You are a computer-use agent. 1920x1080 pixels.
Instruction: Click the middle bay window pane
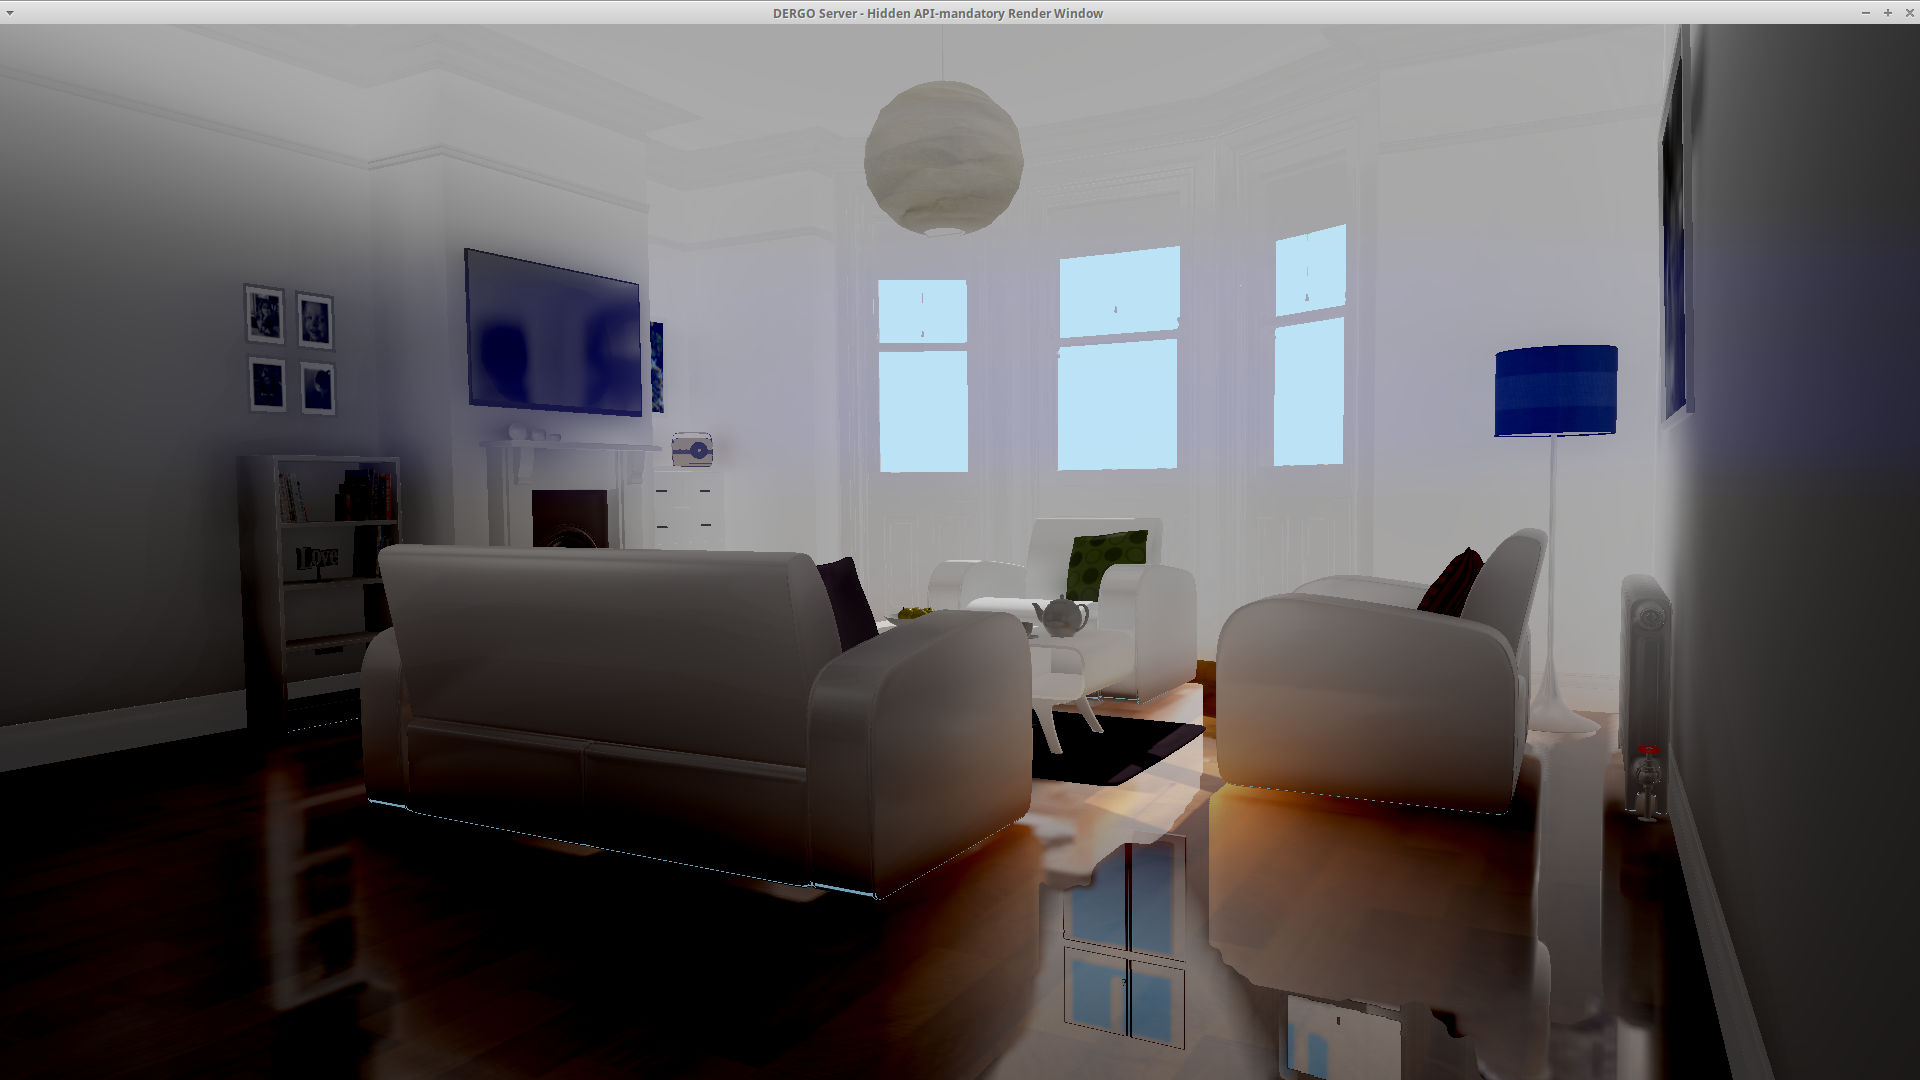1118,400
